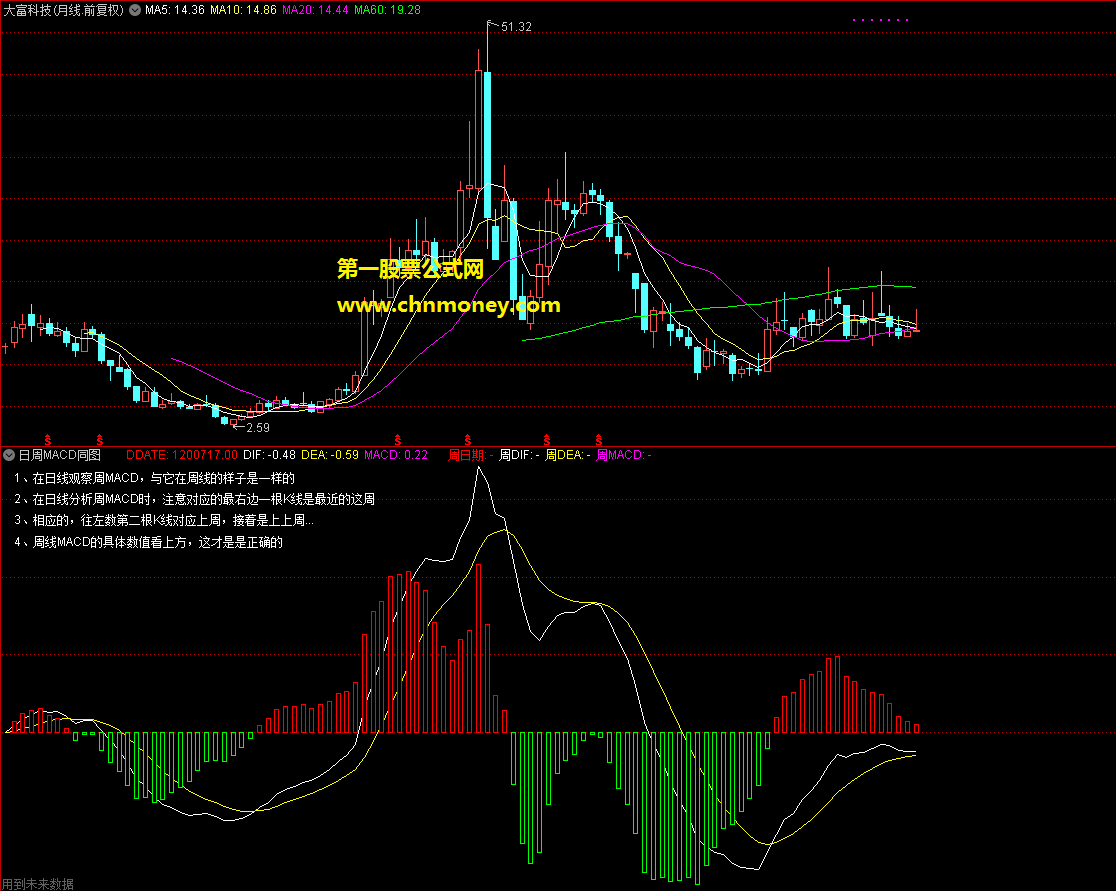This screenshot has height=891, width=1116.
Task: Click the 日周MACD同图 indicator name
Action: pos(60,455)
